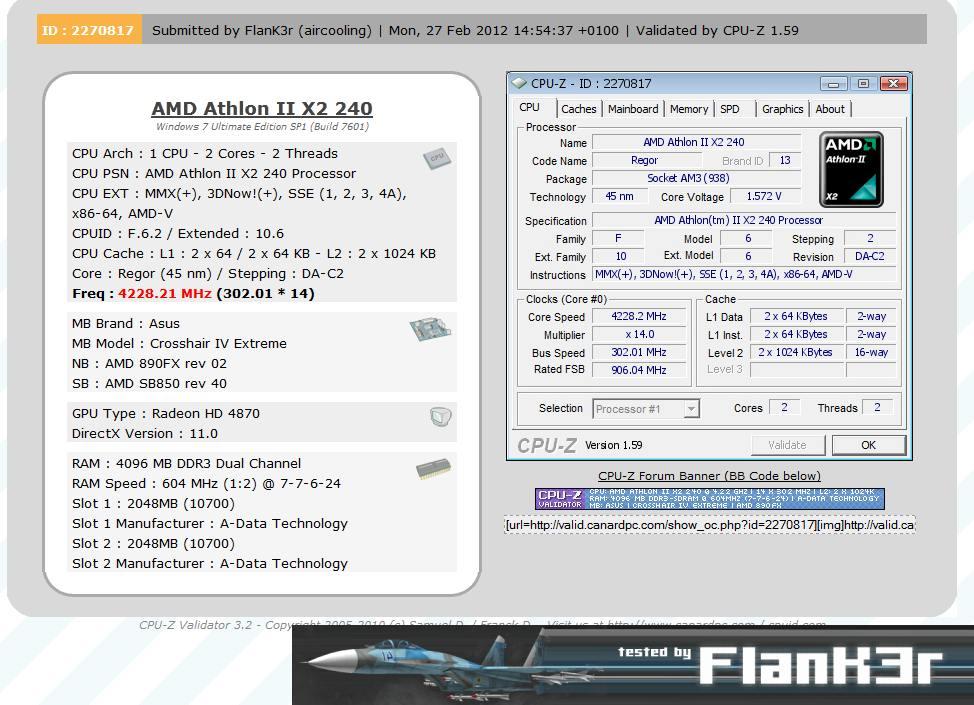
Task: Click the CPU-Z window title icon
Action: point(518,83)
